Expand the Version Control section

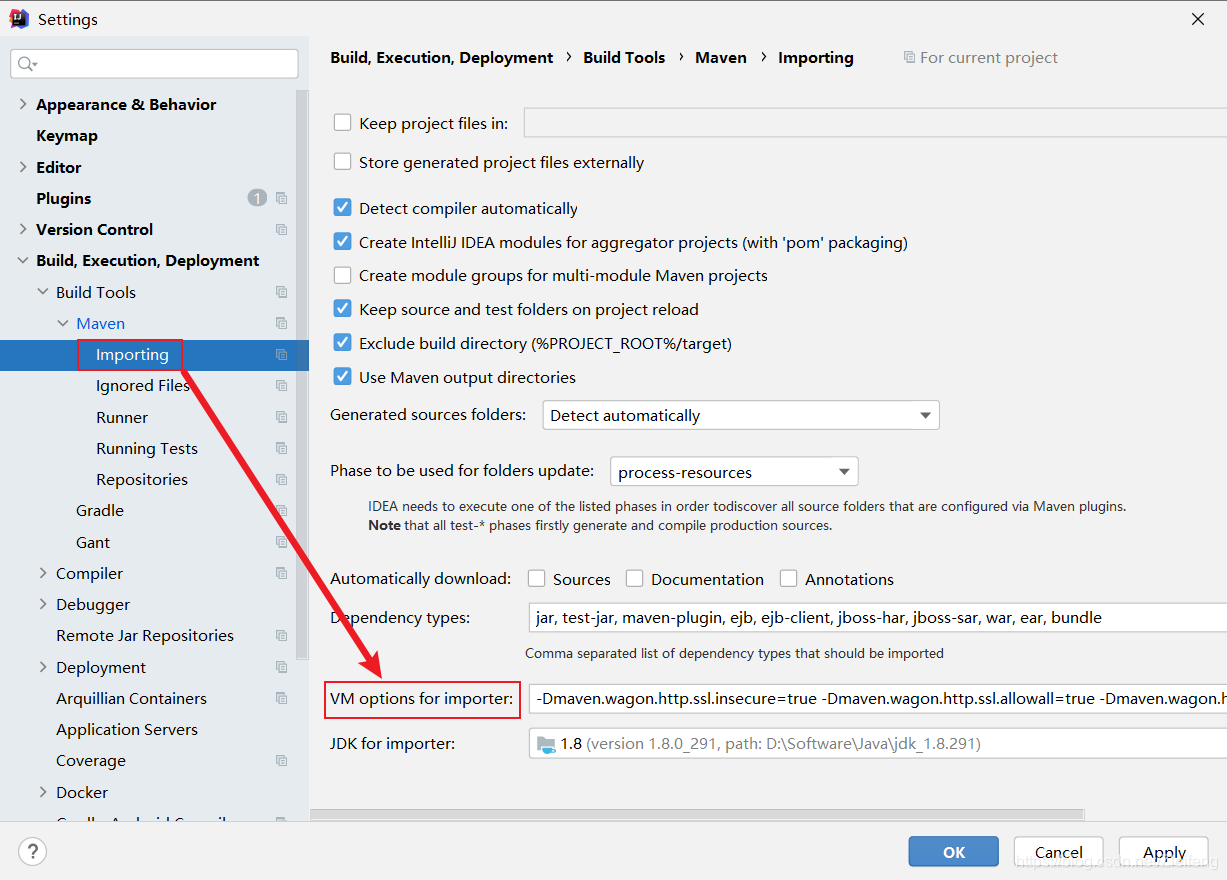[23, 229]
